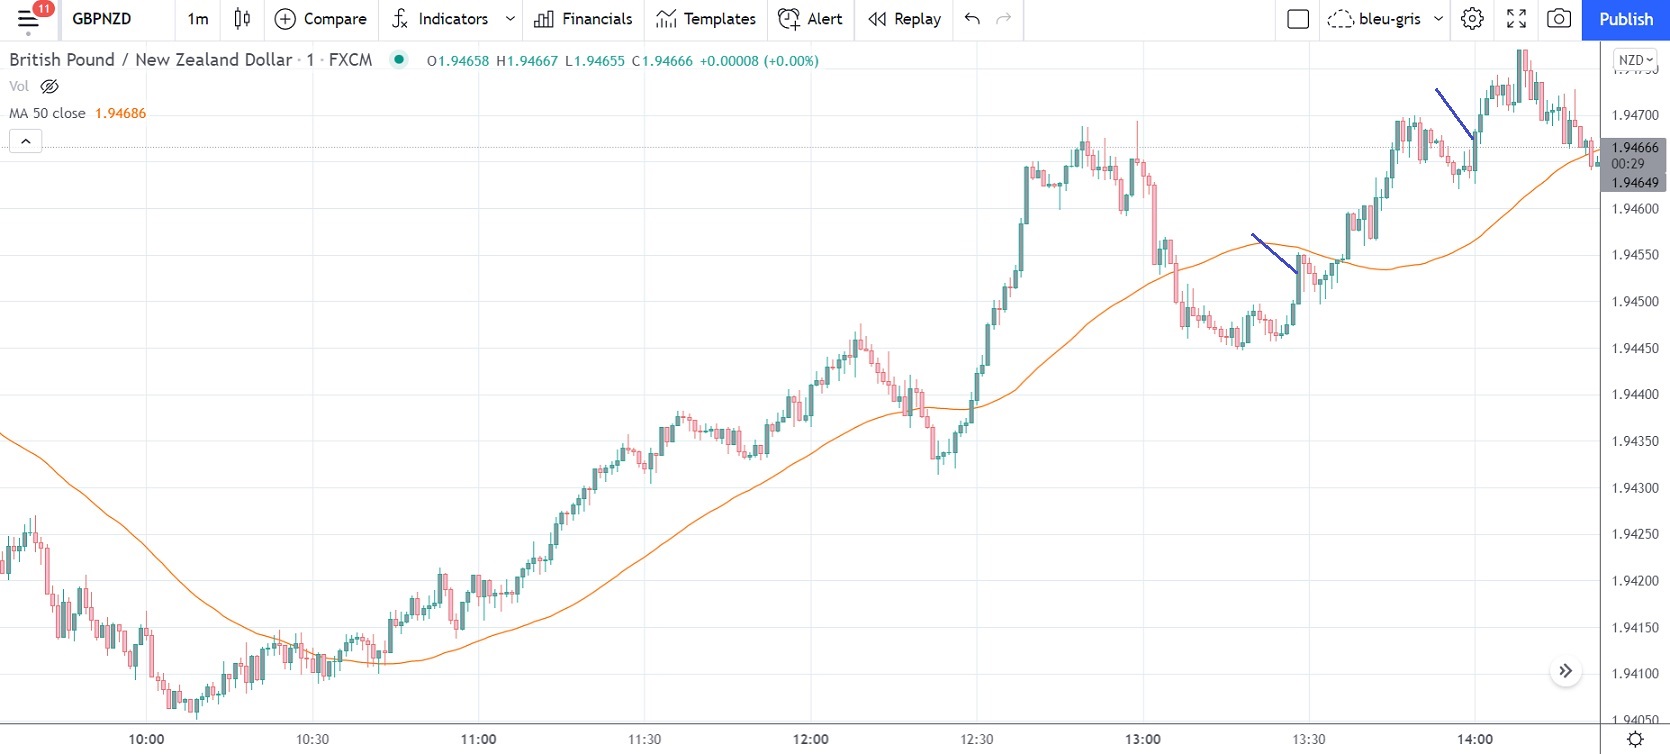Open the Financials menu
This screenshot has width=1670, height=754.
tap(584, 18)
